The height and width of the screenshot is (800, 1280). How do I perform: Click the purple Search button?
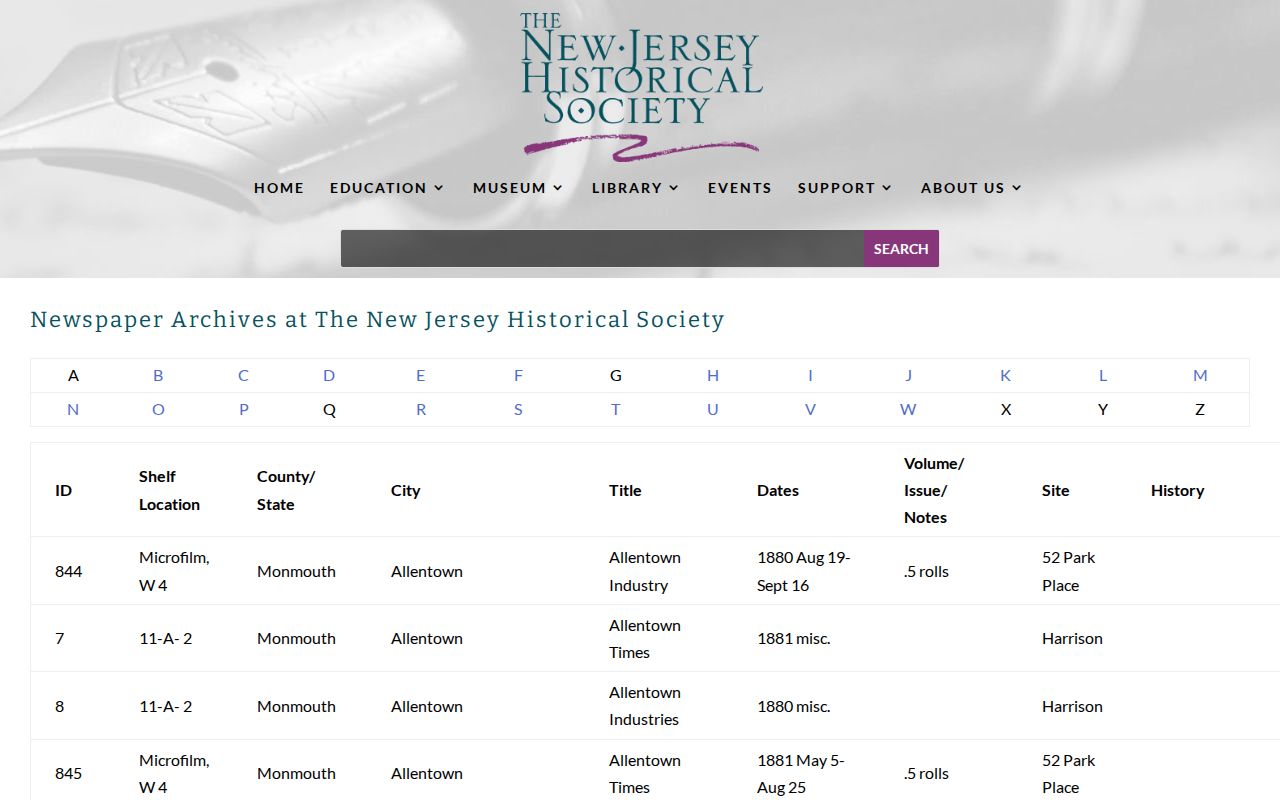[x=901, y=249]
